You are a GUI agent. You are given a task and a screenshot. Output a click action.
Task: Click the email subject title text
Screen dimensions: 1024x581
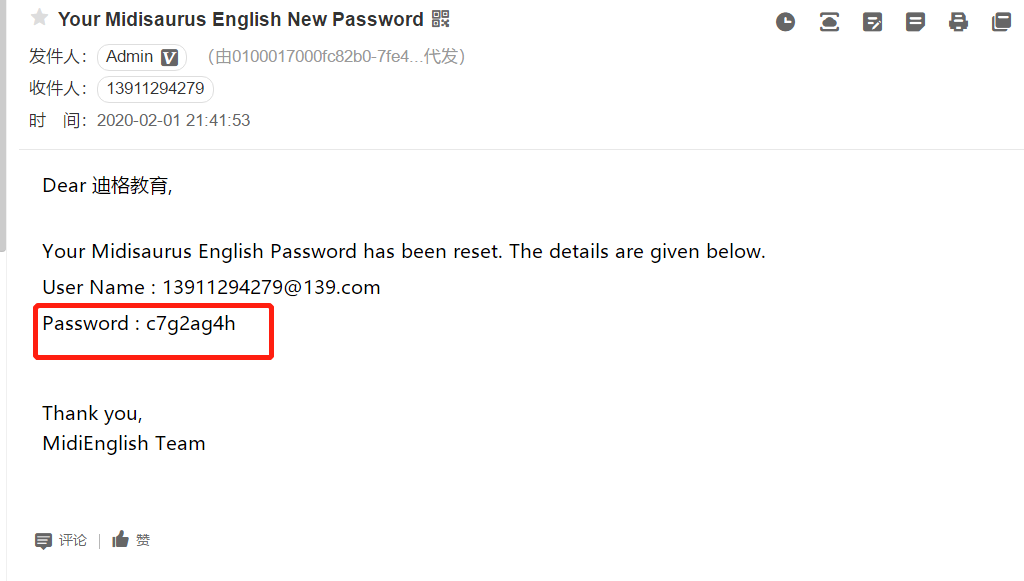click(240, 20)
